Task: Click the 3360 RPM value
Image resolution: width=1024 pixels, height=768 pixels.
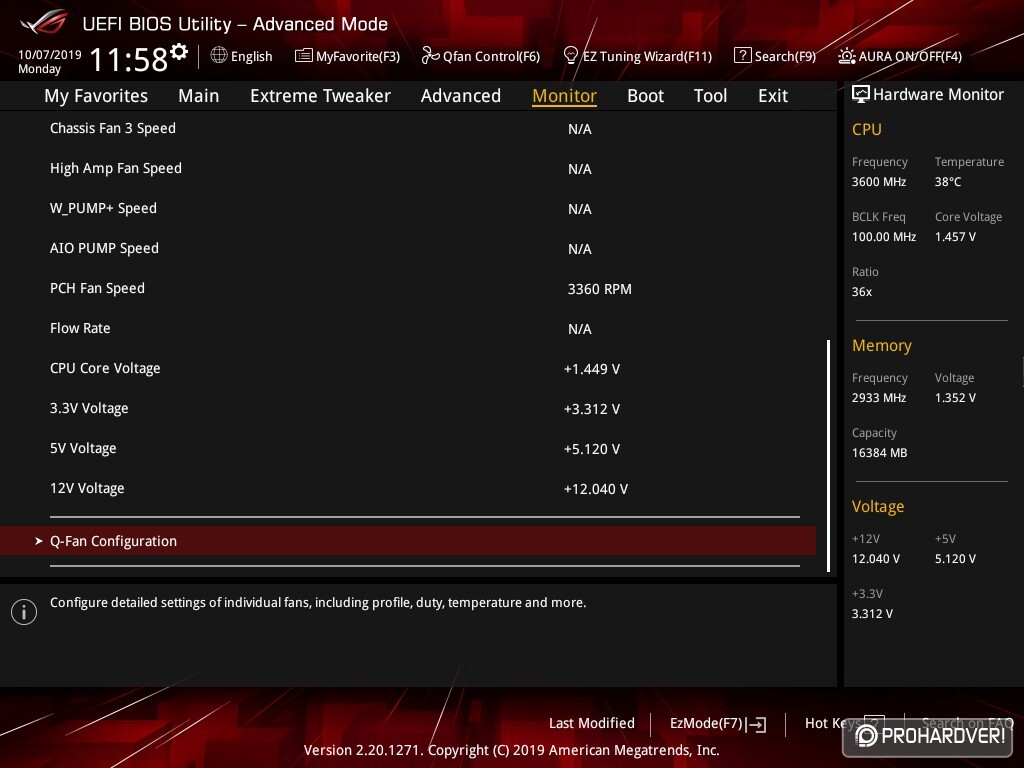Action: click(x=600, y=289)
